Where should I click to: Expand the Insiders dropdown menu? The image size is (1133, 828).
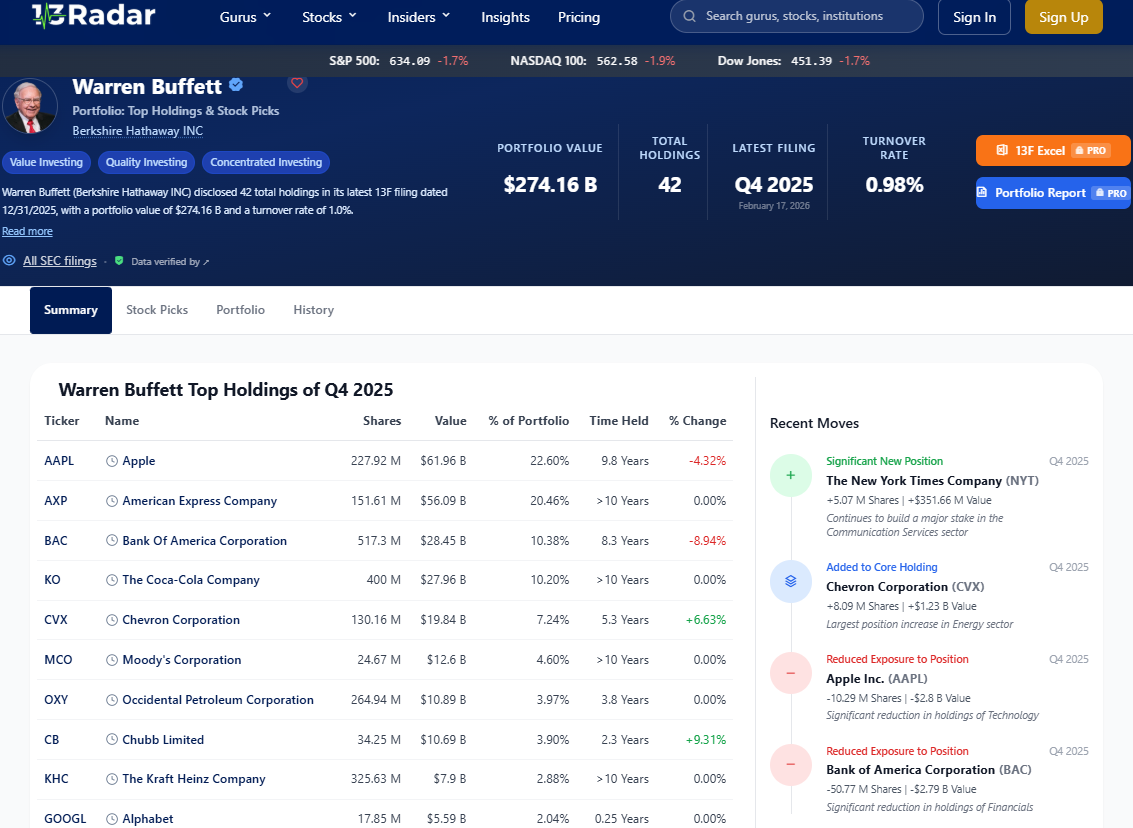click(x=419, y=17)
